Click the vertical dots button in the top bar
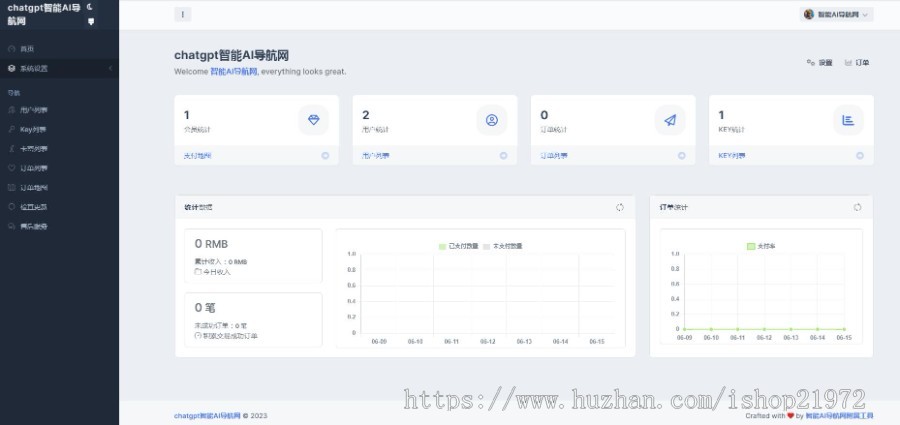Screen dimensions: 900x425 click(x=183, y=14)
